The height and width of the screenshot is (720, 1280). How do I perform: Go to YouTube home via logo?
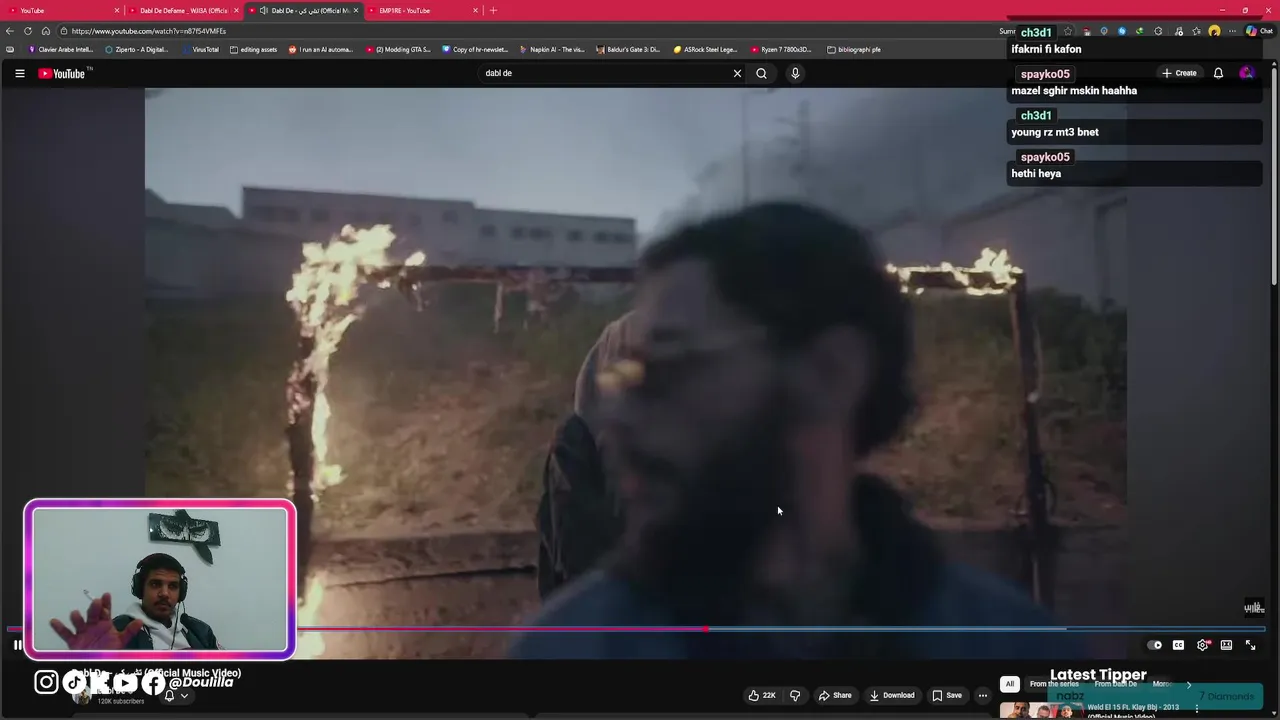point(62,73)
